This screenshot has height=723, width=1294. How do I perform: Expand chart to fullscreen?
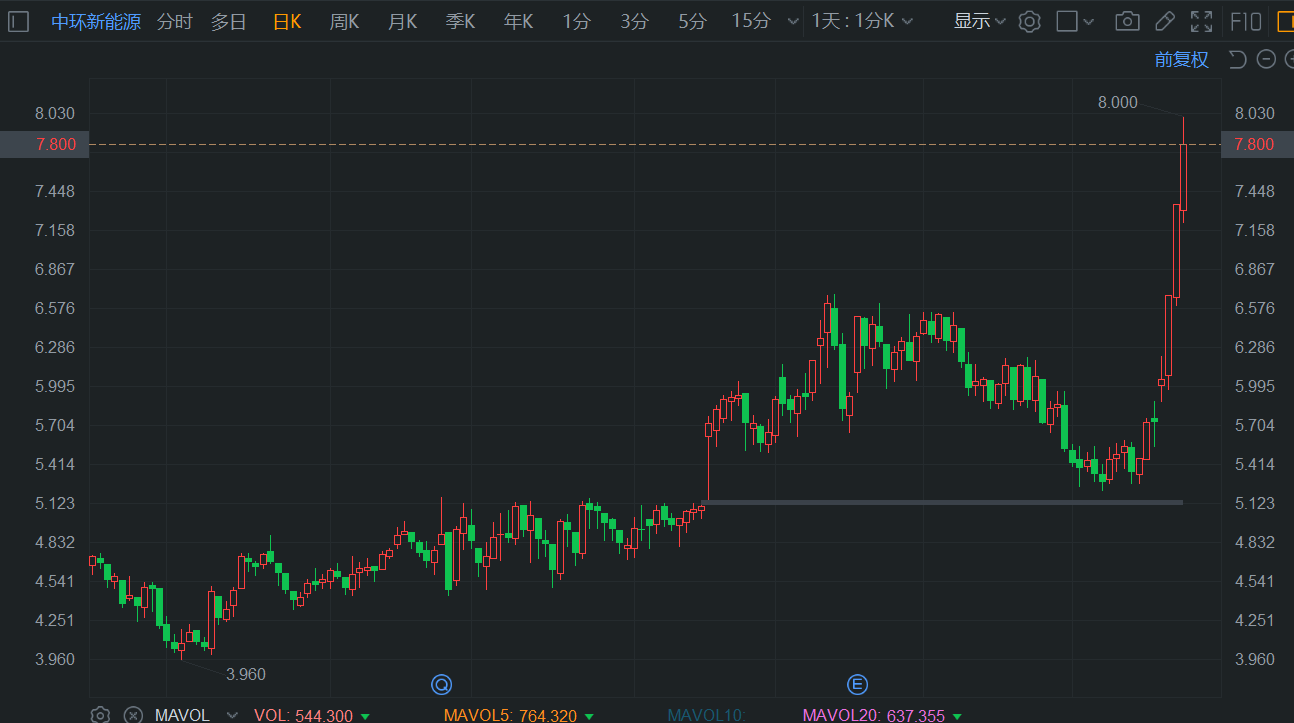coord(1201,21)
